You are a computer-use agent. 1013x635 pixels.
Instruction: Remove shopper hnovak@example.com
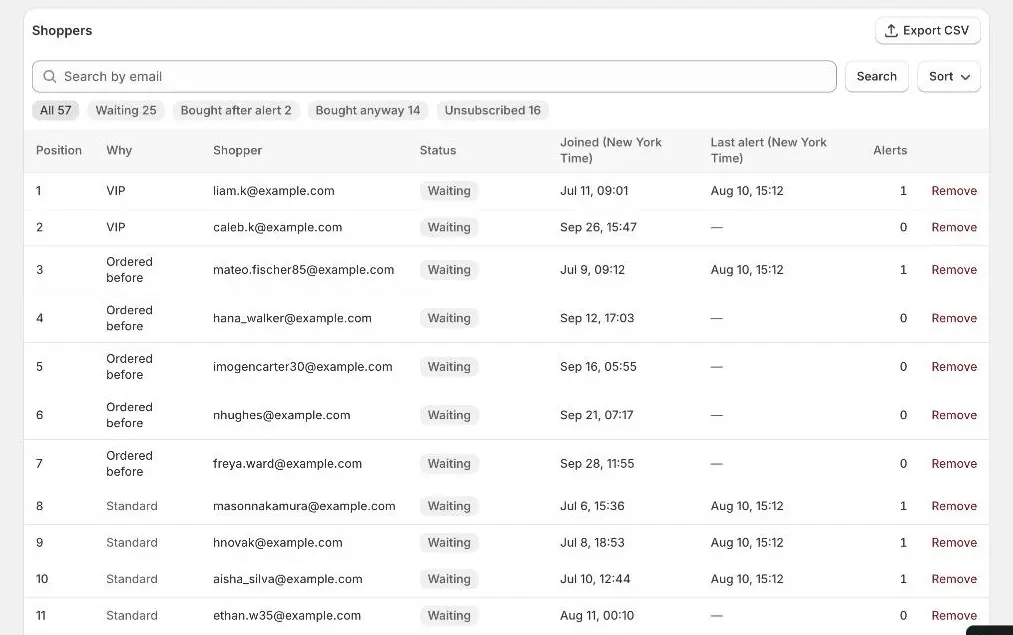pos(954,543)
